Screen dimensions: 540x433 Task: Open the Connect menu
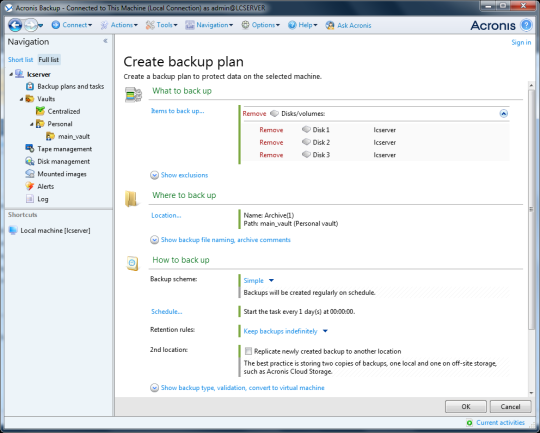(72, 25)
